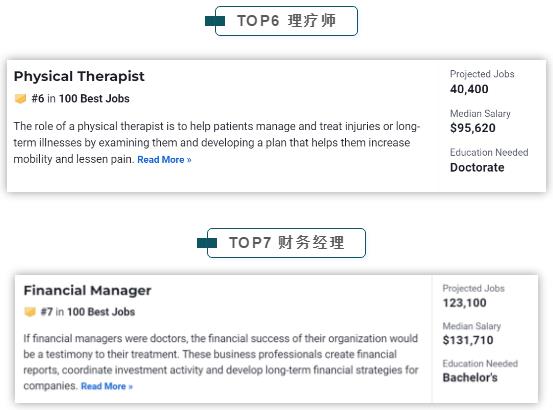
Task: Click the $95,620 median salary value
Action: point(473,128)
